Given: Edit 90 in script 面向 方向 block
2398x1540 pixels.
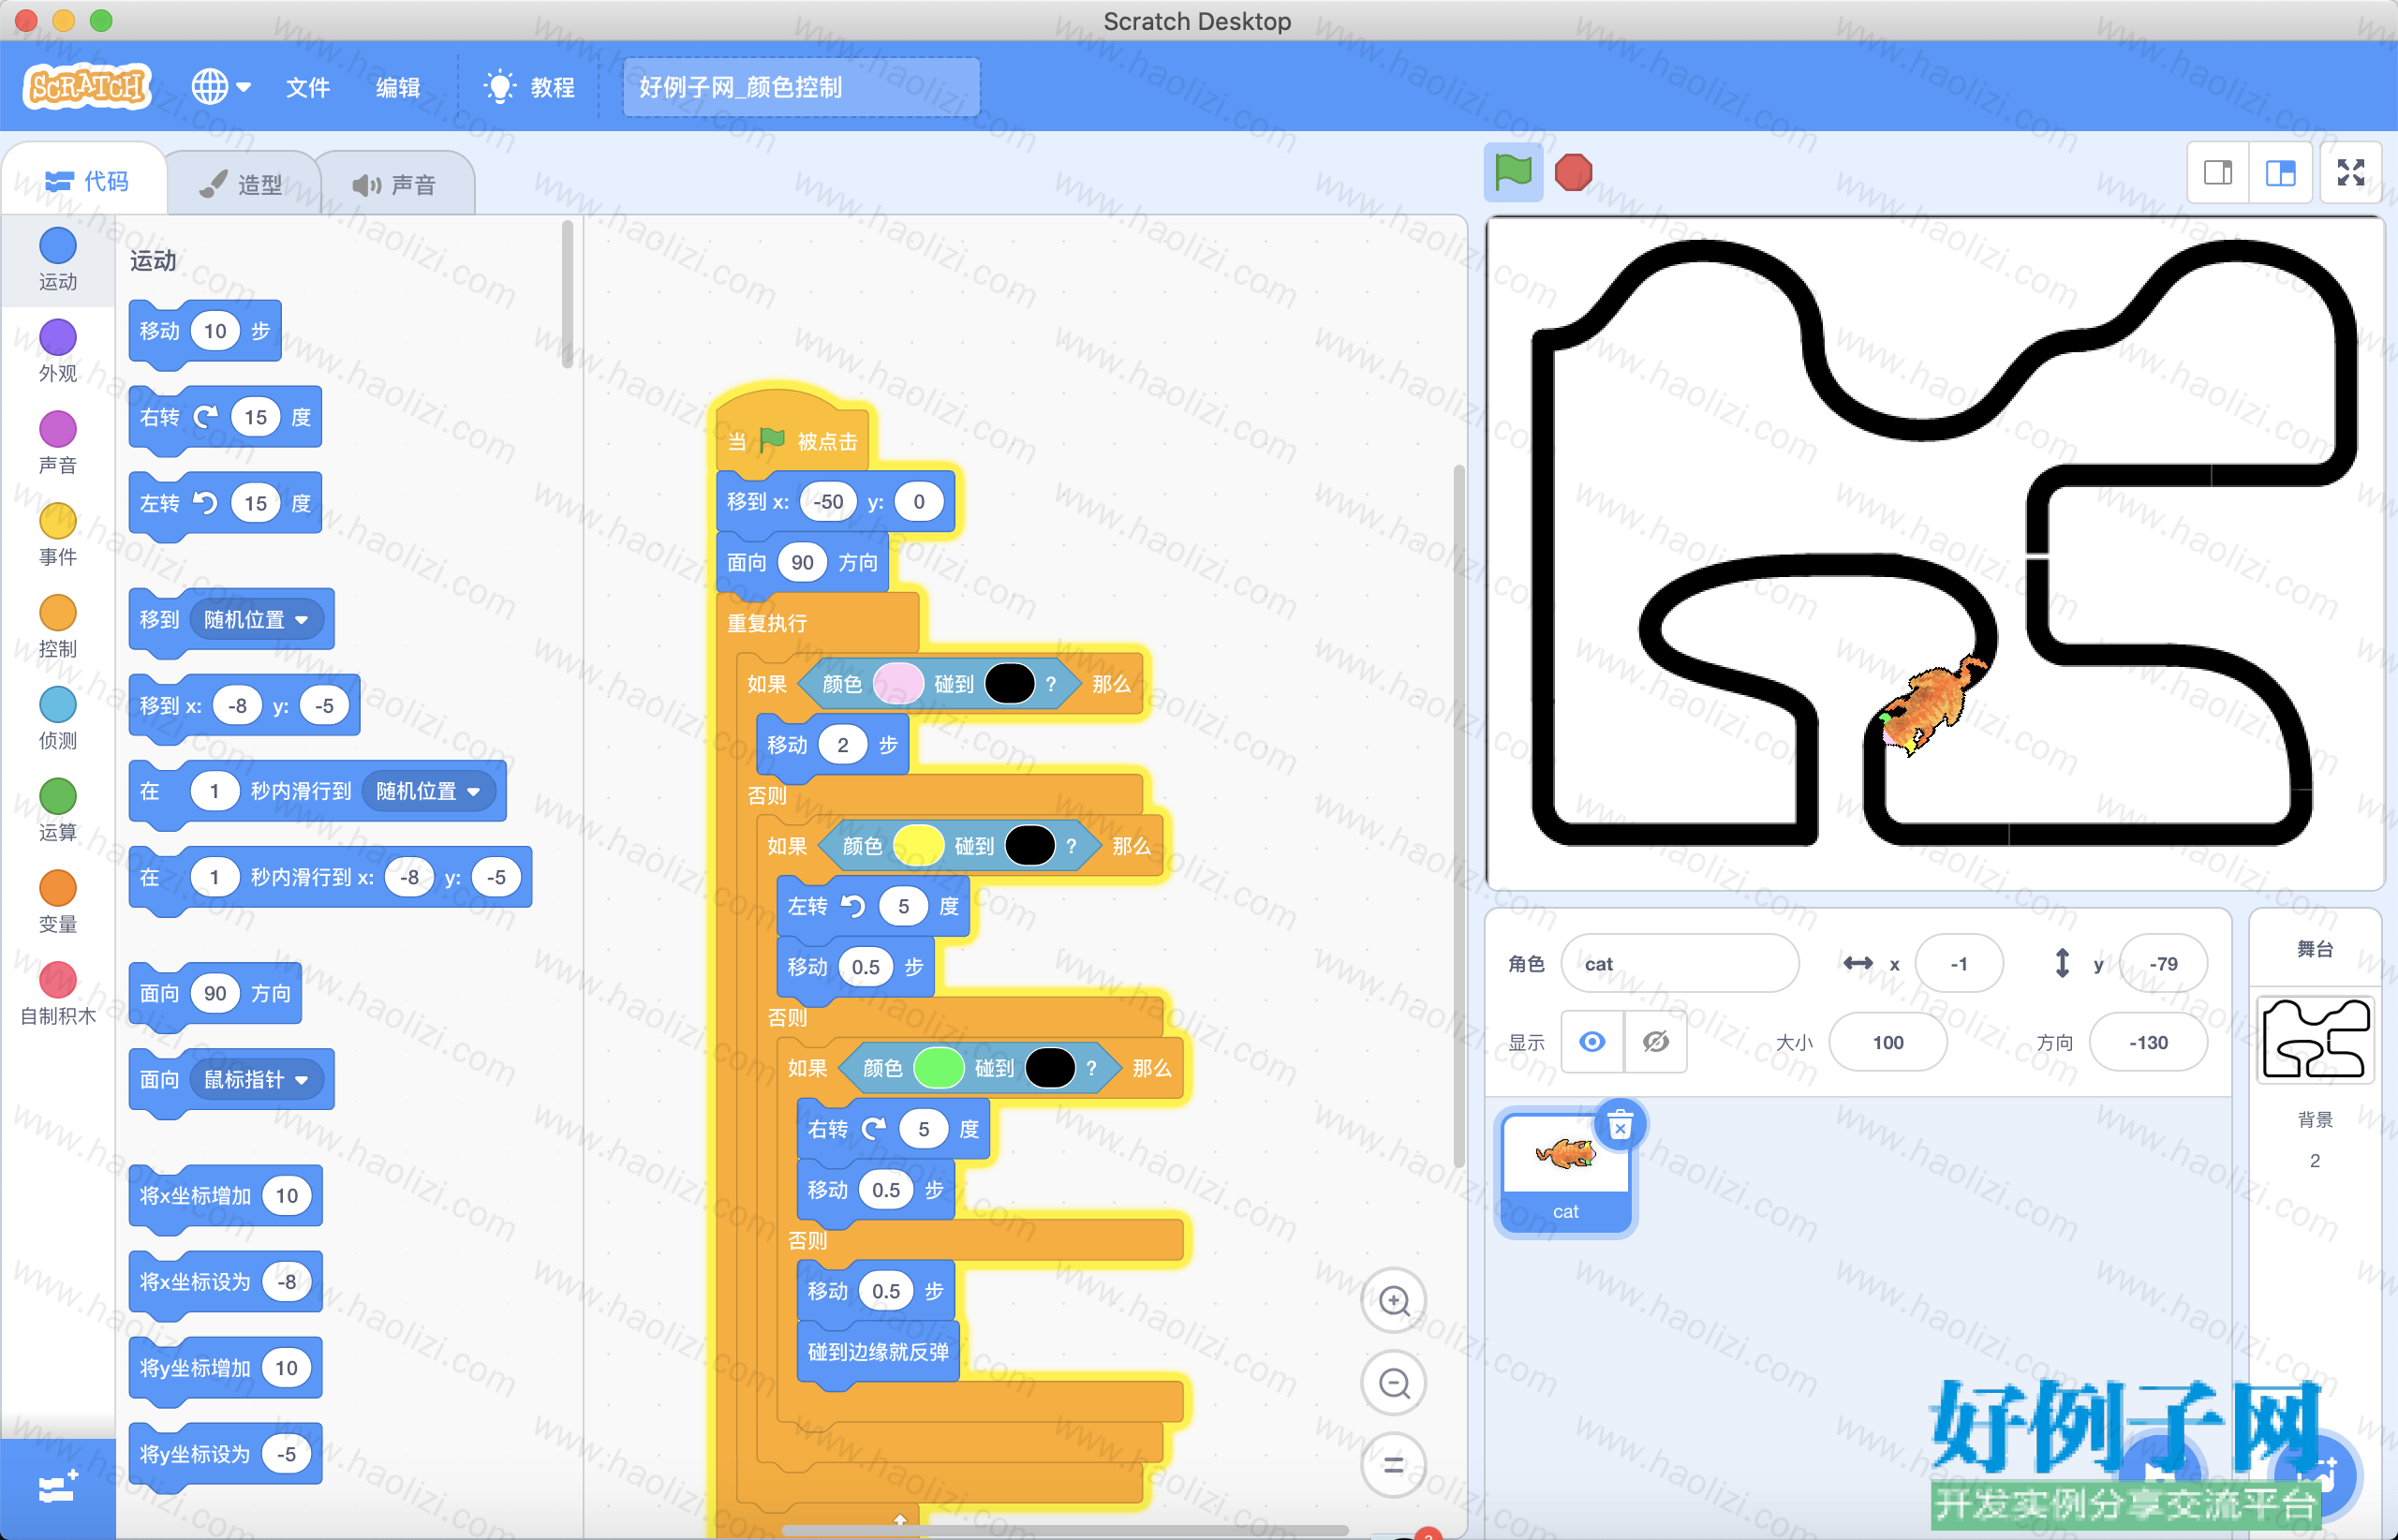Looking at the screenshot, I should [x=802, y=563].
